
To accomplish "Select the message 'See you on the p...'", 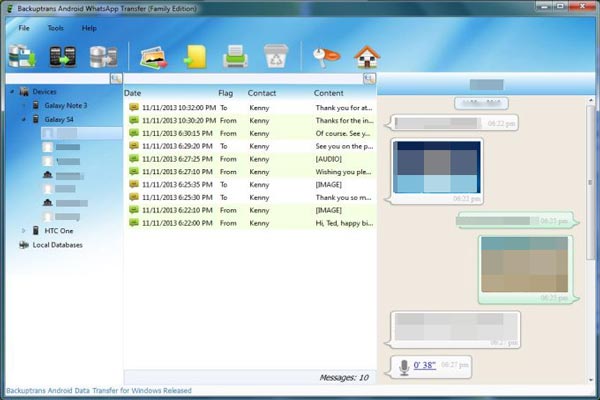I will coord(250,146).
